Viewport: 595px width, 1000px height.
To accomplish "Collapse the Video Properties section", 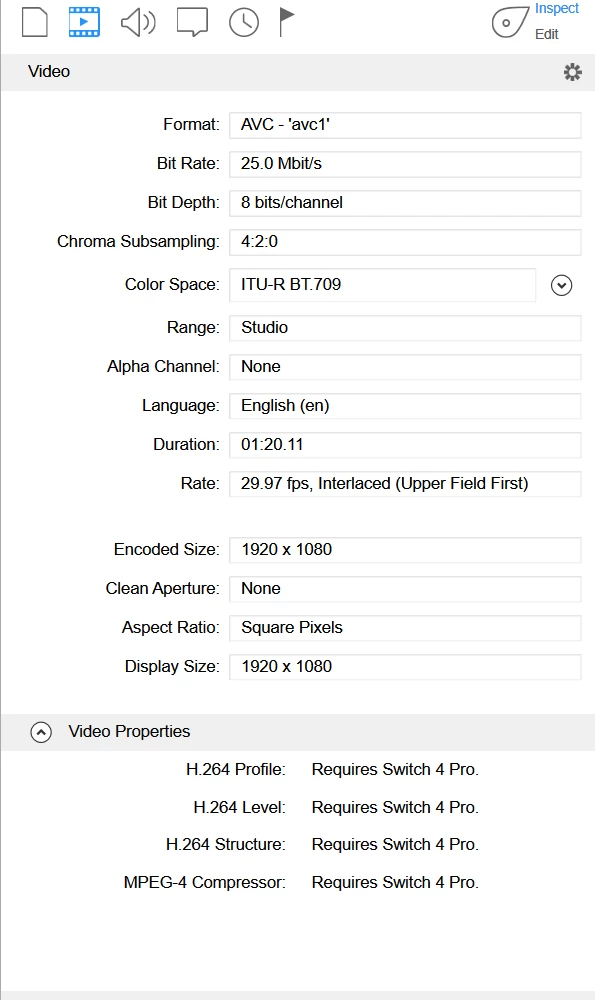I will pyautogui.click(x=41, y=732).
